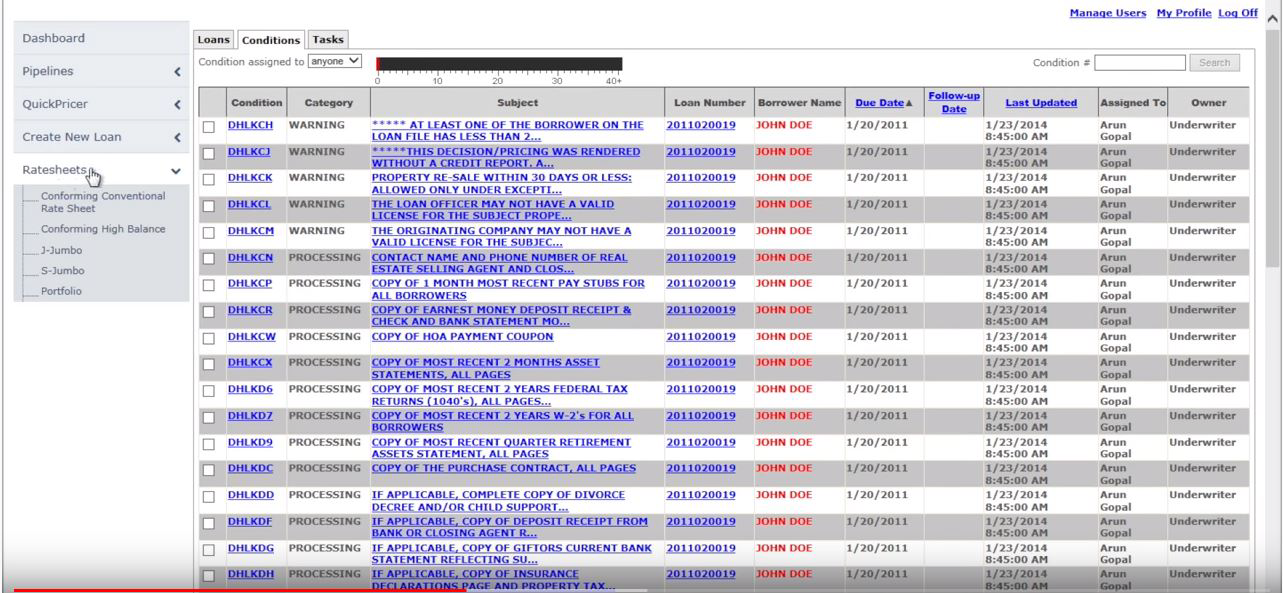The width and height of the screenshot is (1283, 593).
Task: Expand the Pipelines sidebar chevron
Action: coord(177,72)
